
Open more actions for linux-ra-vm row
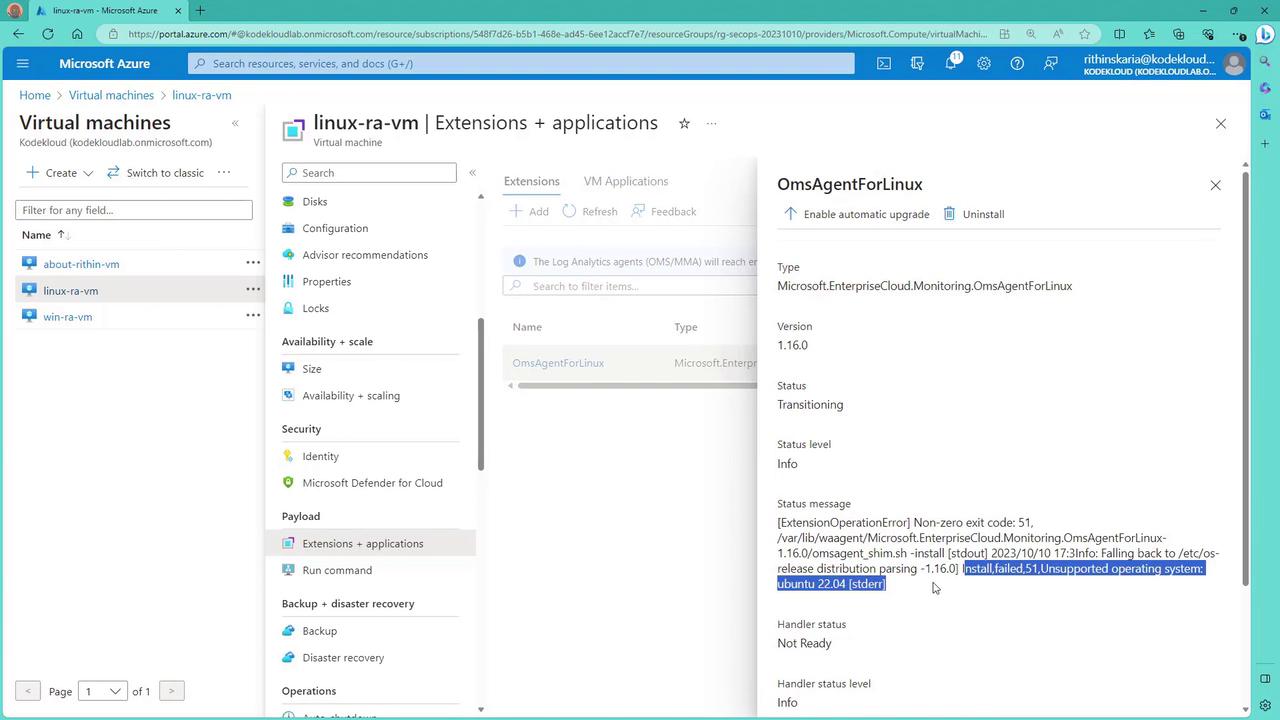click(x=253, y=290)
